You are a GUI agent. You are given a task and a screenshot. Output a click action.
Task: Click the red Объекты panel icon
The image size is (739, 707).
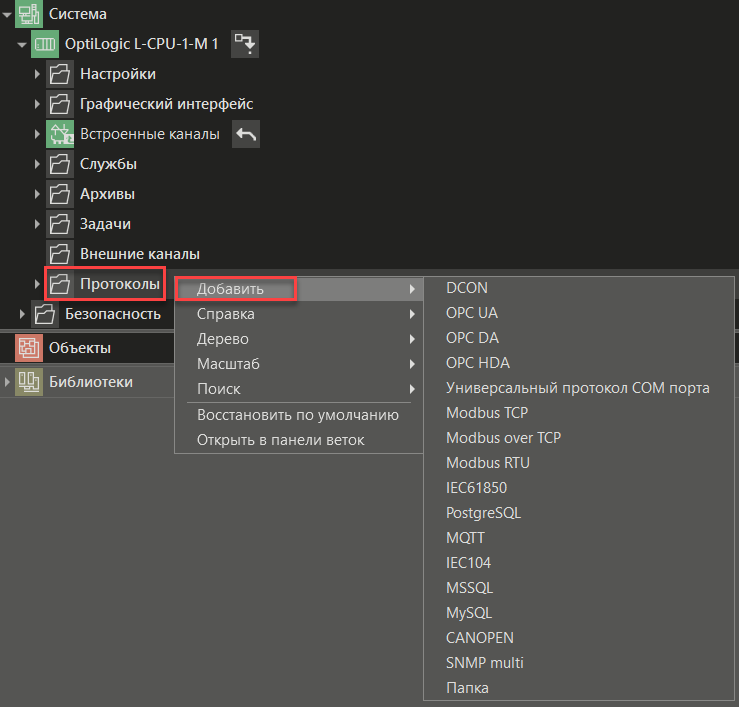(x=29, y=348)
